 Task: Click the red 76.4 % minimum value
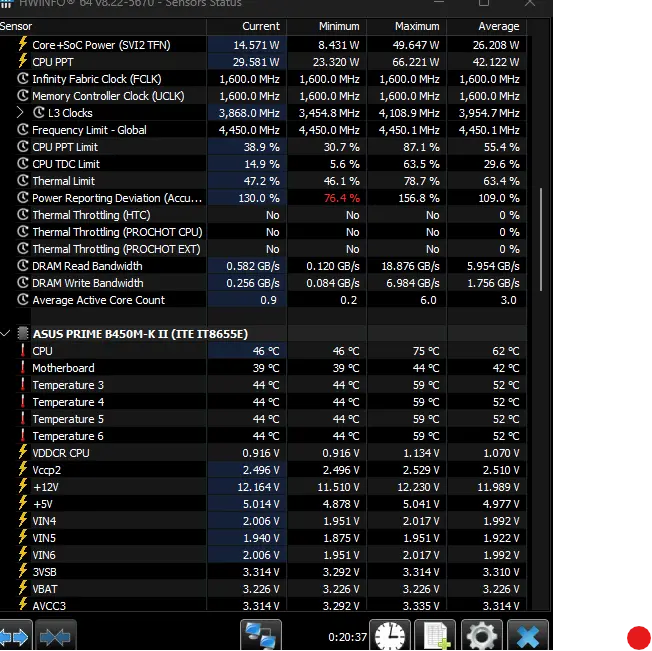tap(342, 198)
